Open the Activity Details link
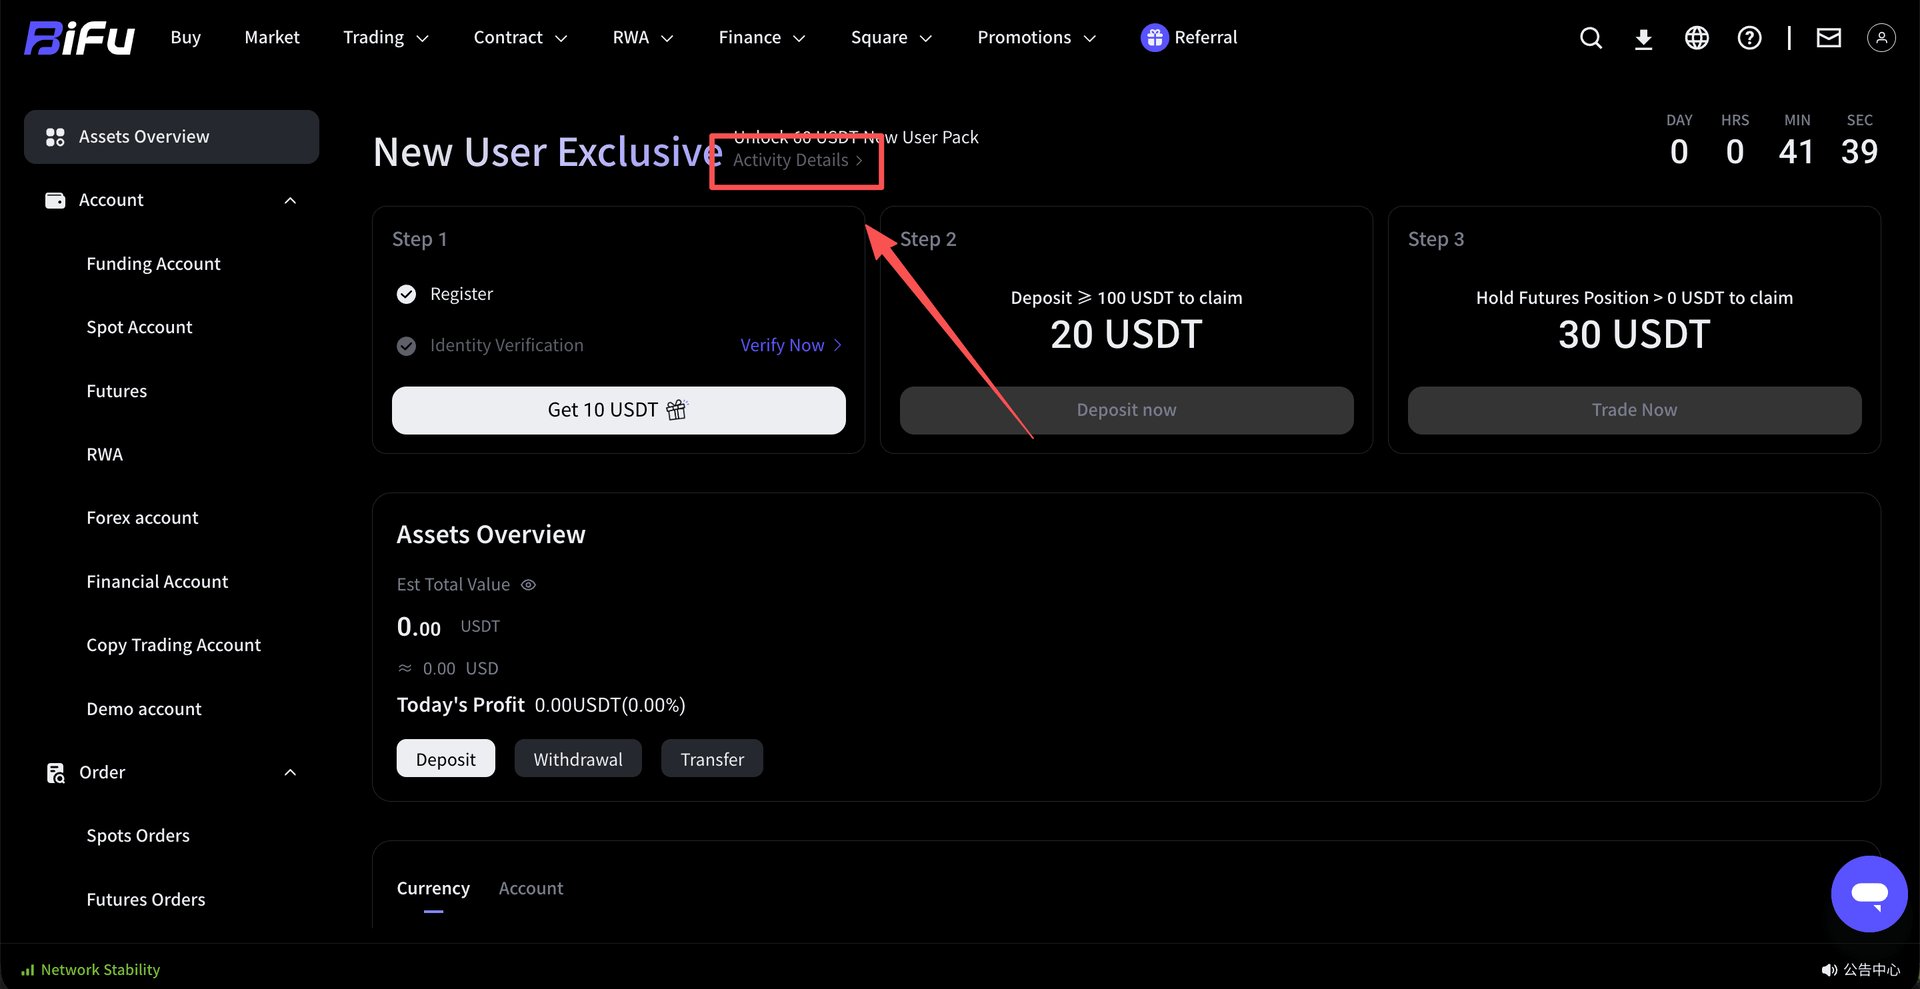Screen dimensions: 1920x989 [x=798, y=161]
